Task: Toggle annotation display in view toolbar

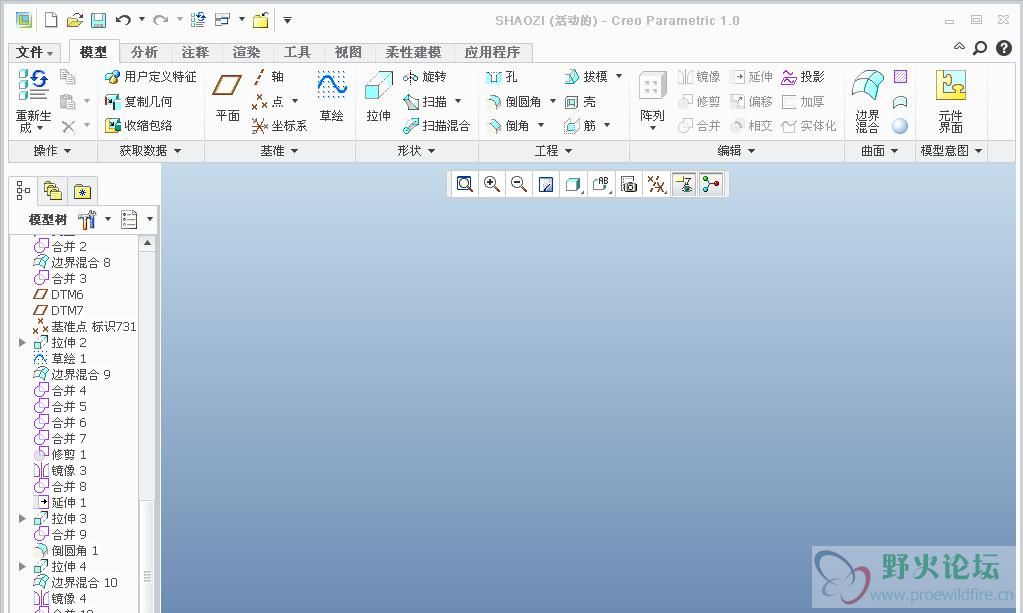Action: click(x=684, y=185)
